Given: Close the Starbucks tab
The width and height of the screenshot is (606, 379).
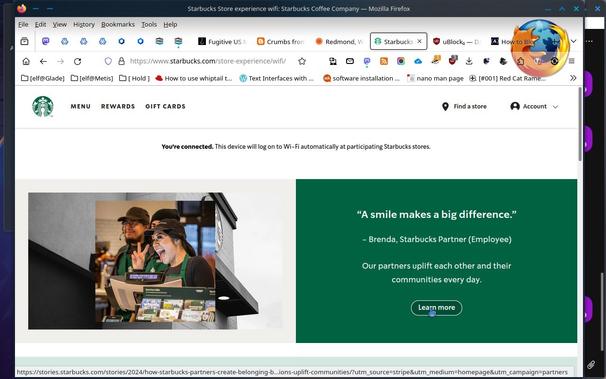Looking at the screenshot, I should (x=419, y=41).
